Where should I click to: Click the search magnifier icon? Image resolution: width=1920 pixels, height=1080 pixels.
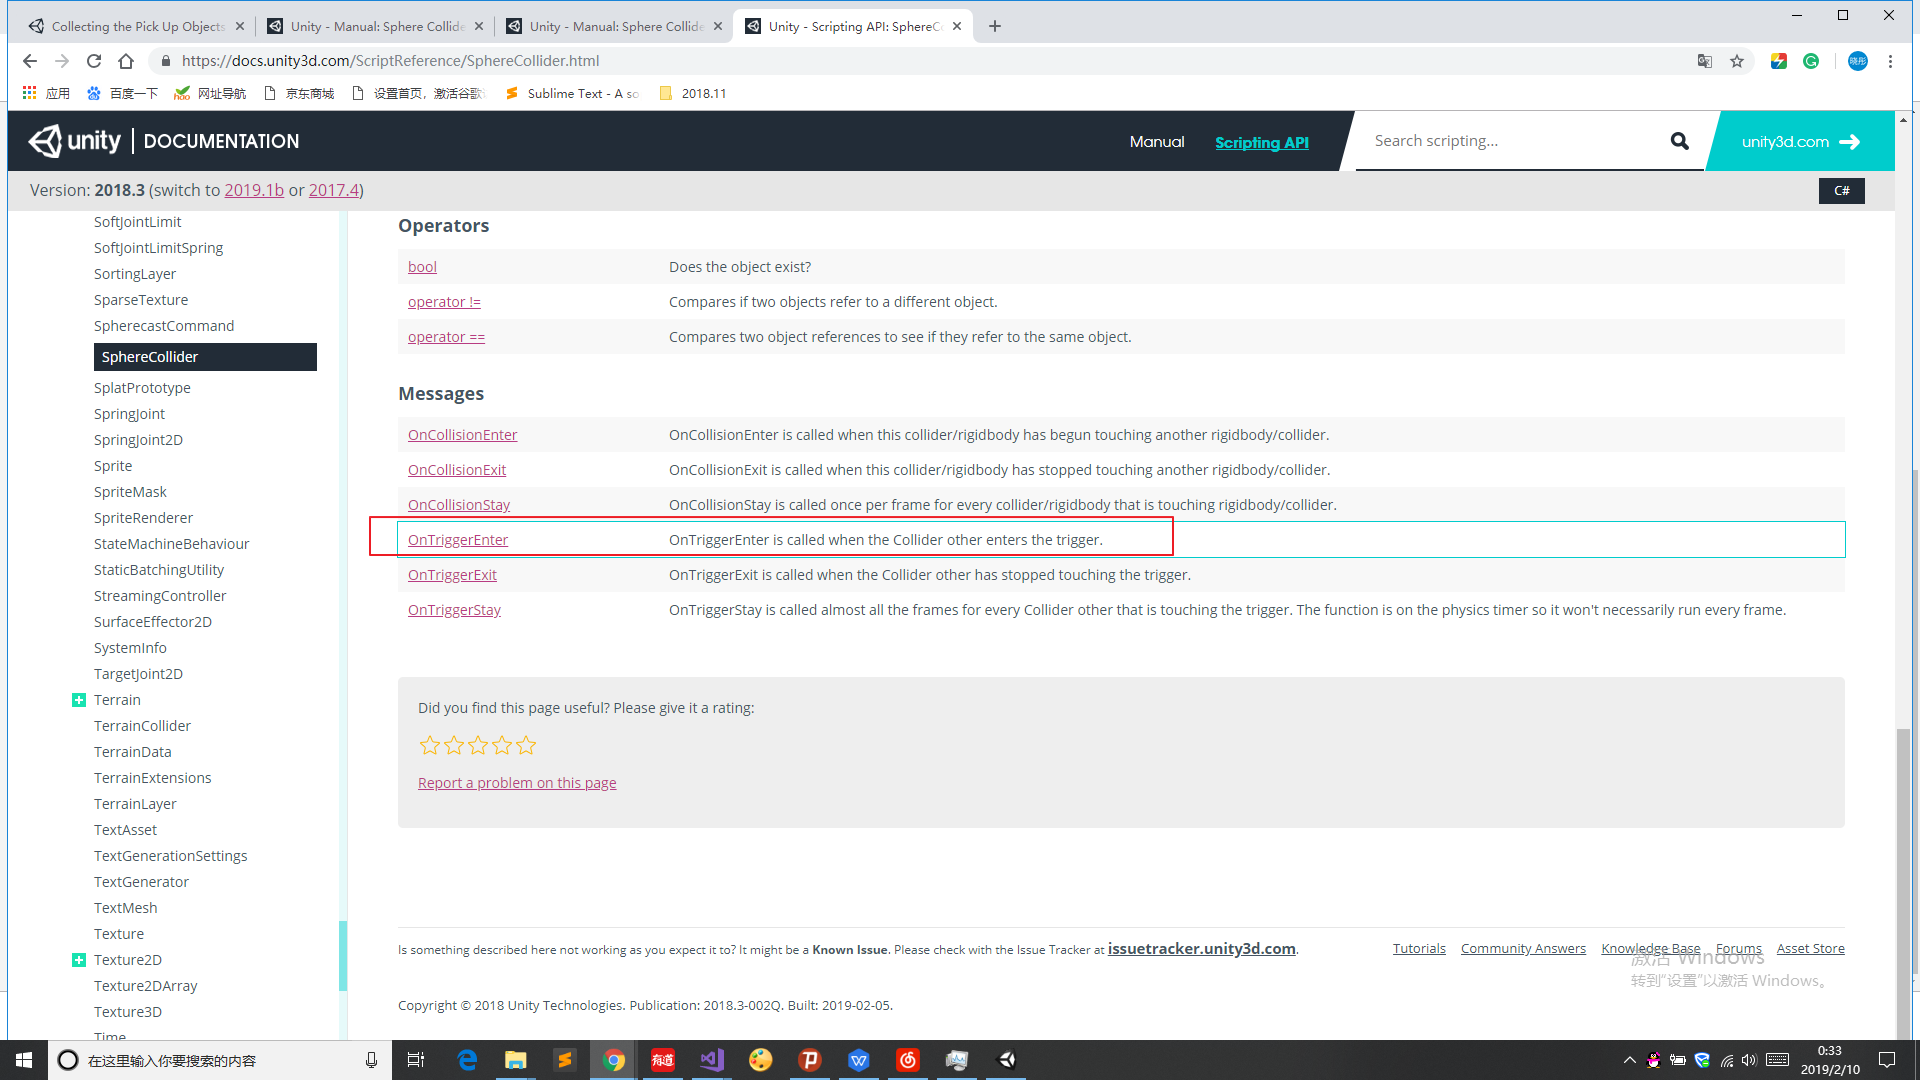click(1679, 141)
